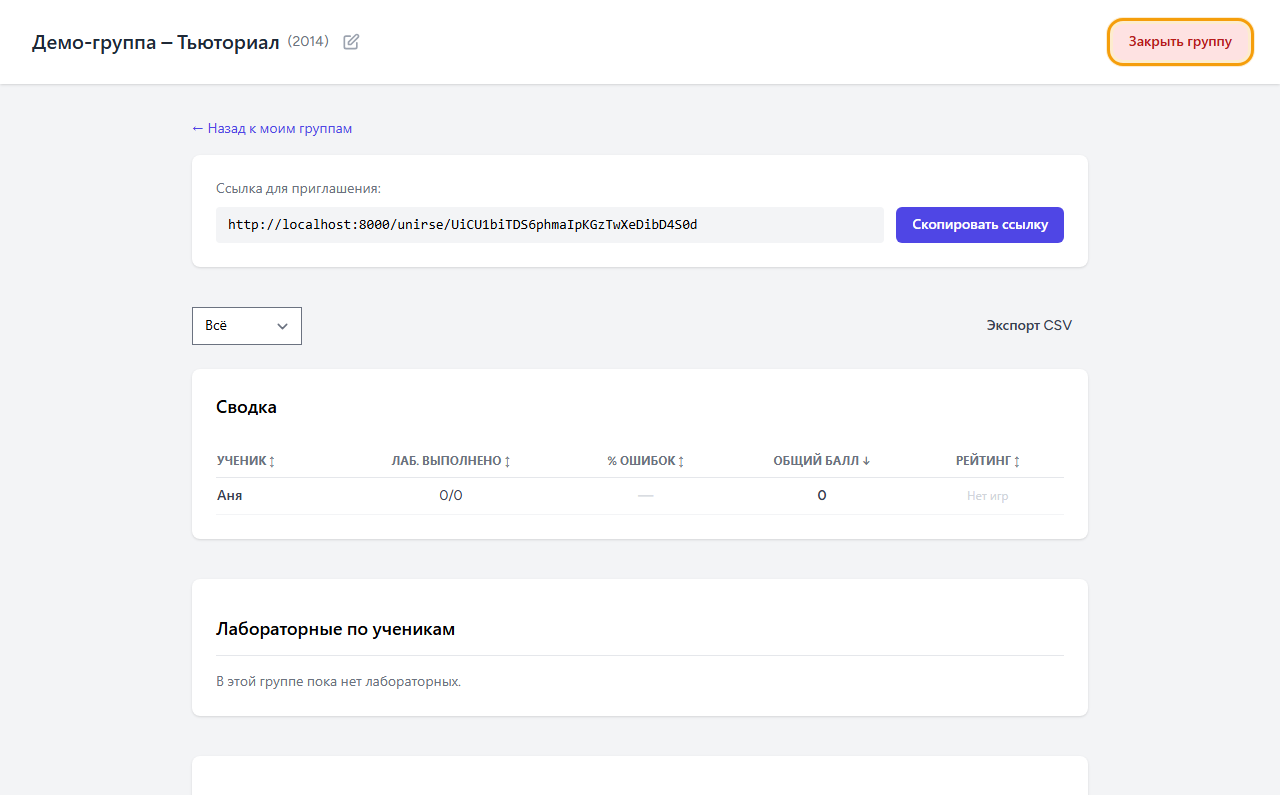The image size is (1280, 795).
Task: Sort by 'Общий балл' column header
Action: tap(822, 461)
